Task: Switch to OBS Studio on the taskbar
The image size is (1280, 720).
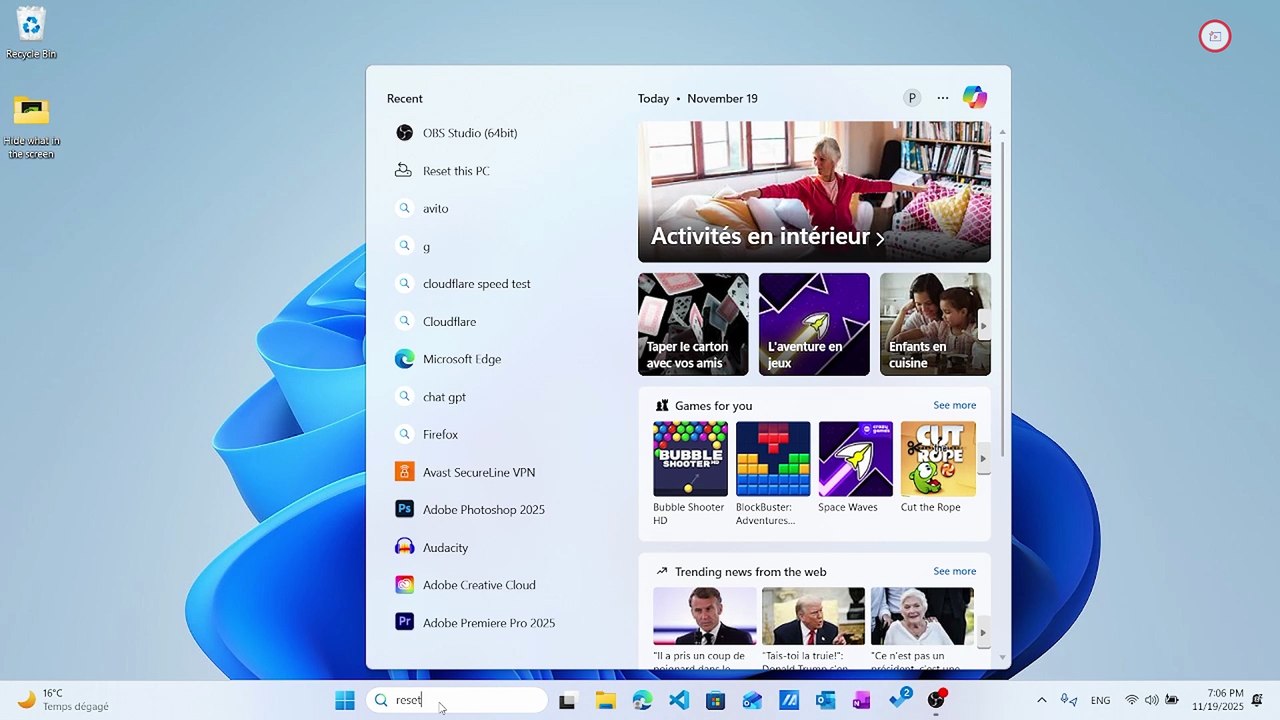Action: pyautogui.click(x=937, y=700)
